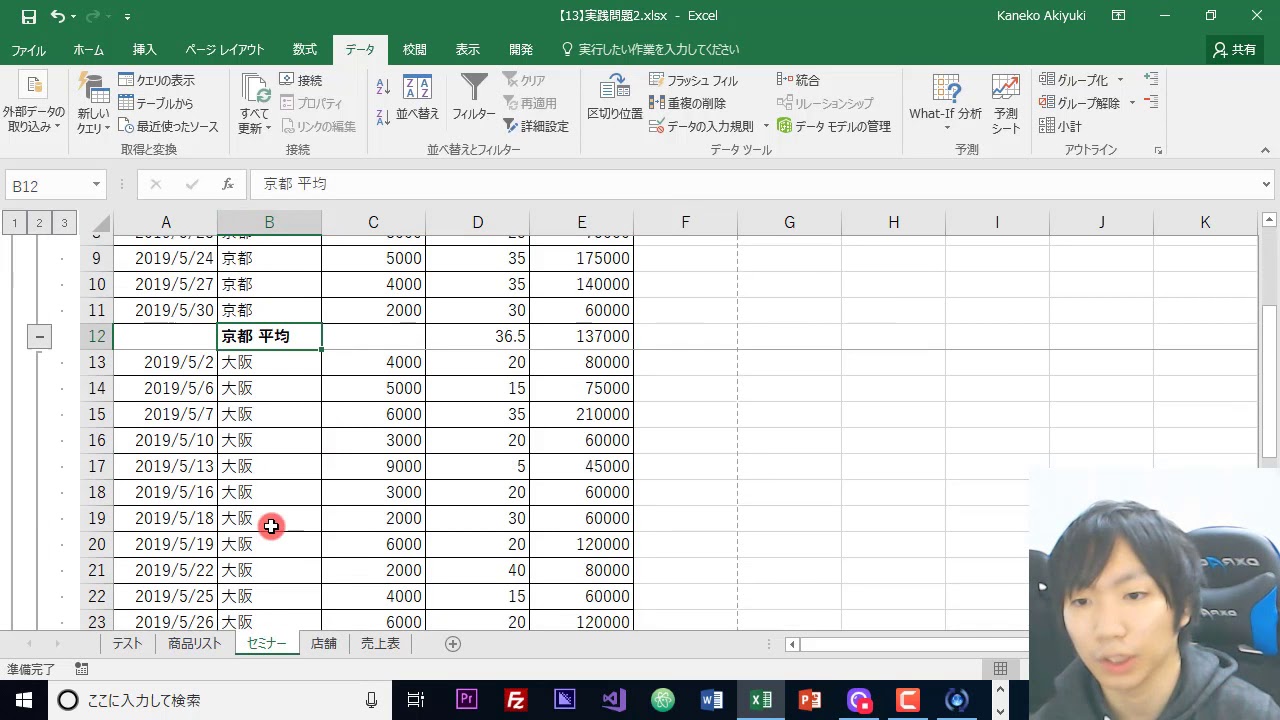Open the Connections command
1280x720 pixels.
(301, 80)
